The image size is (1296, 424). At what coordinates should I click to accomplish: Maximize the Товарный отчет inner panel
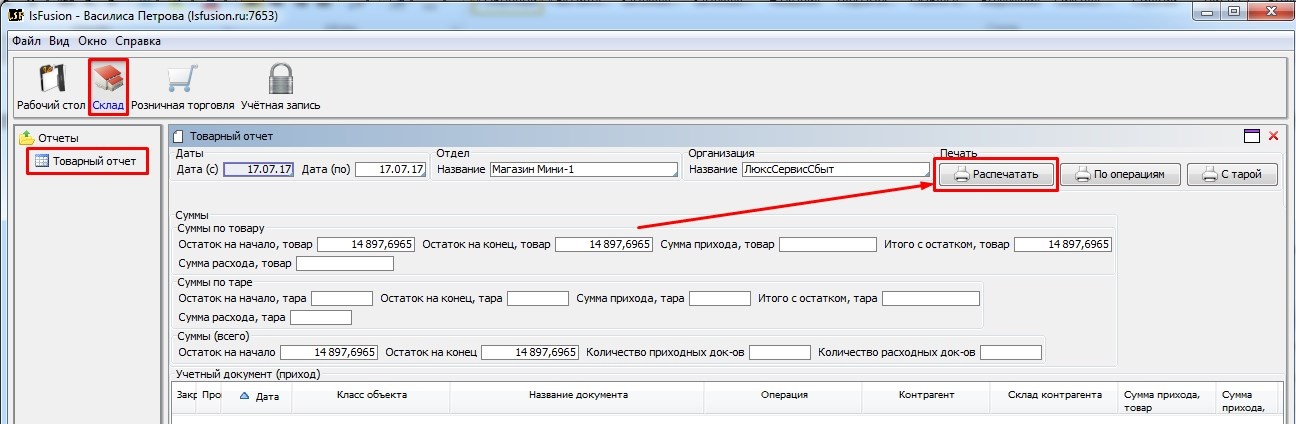click(1252, 136)
